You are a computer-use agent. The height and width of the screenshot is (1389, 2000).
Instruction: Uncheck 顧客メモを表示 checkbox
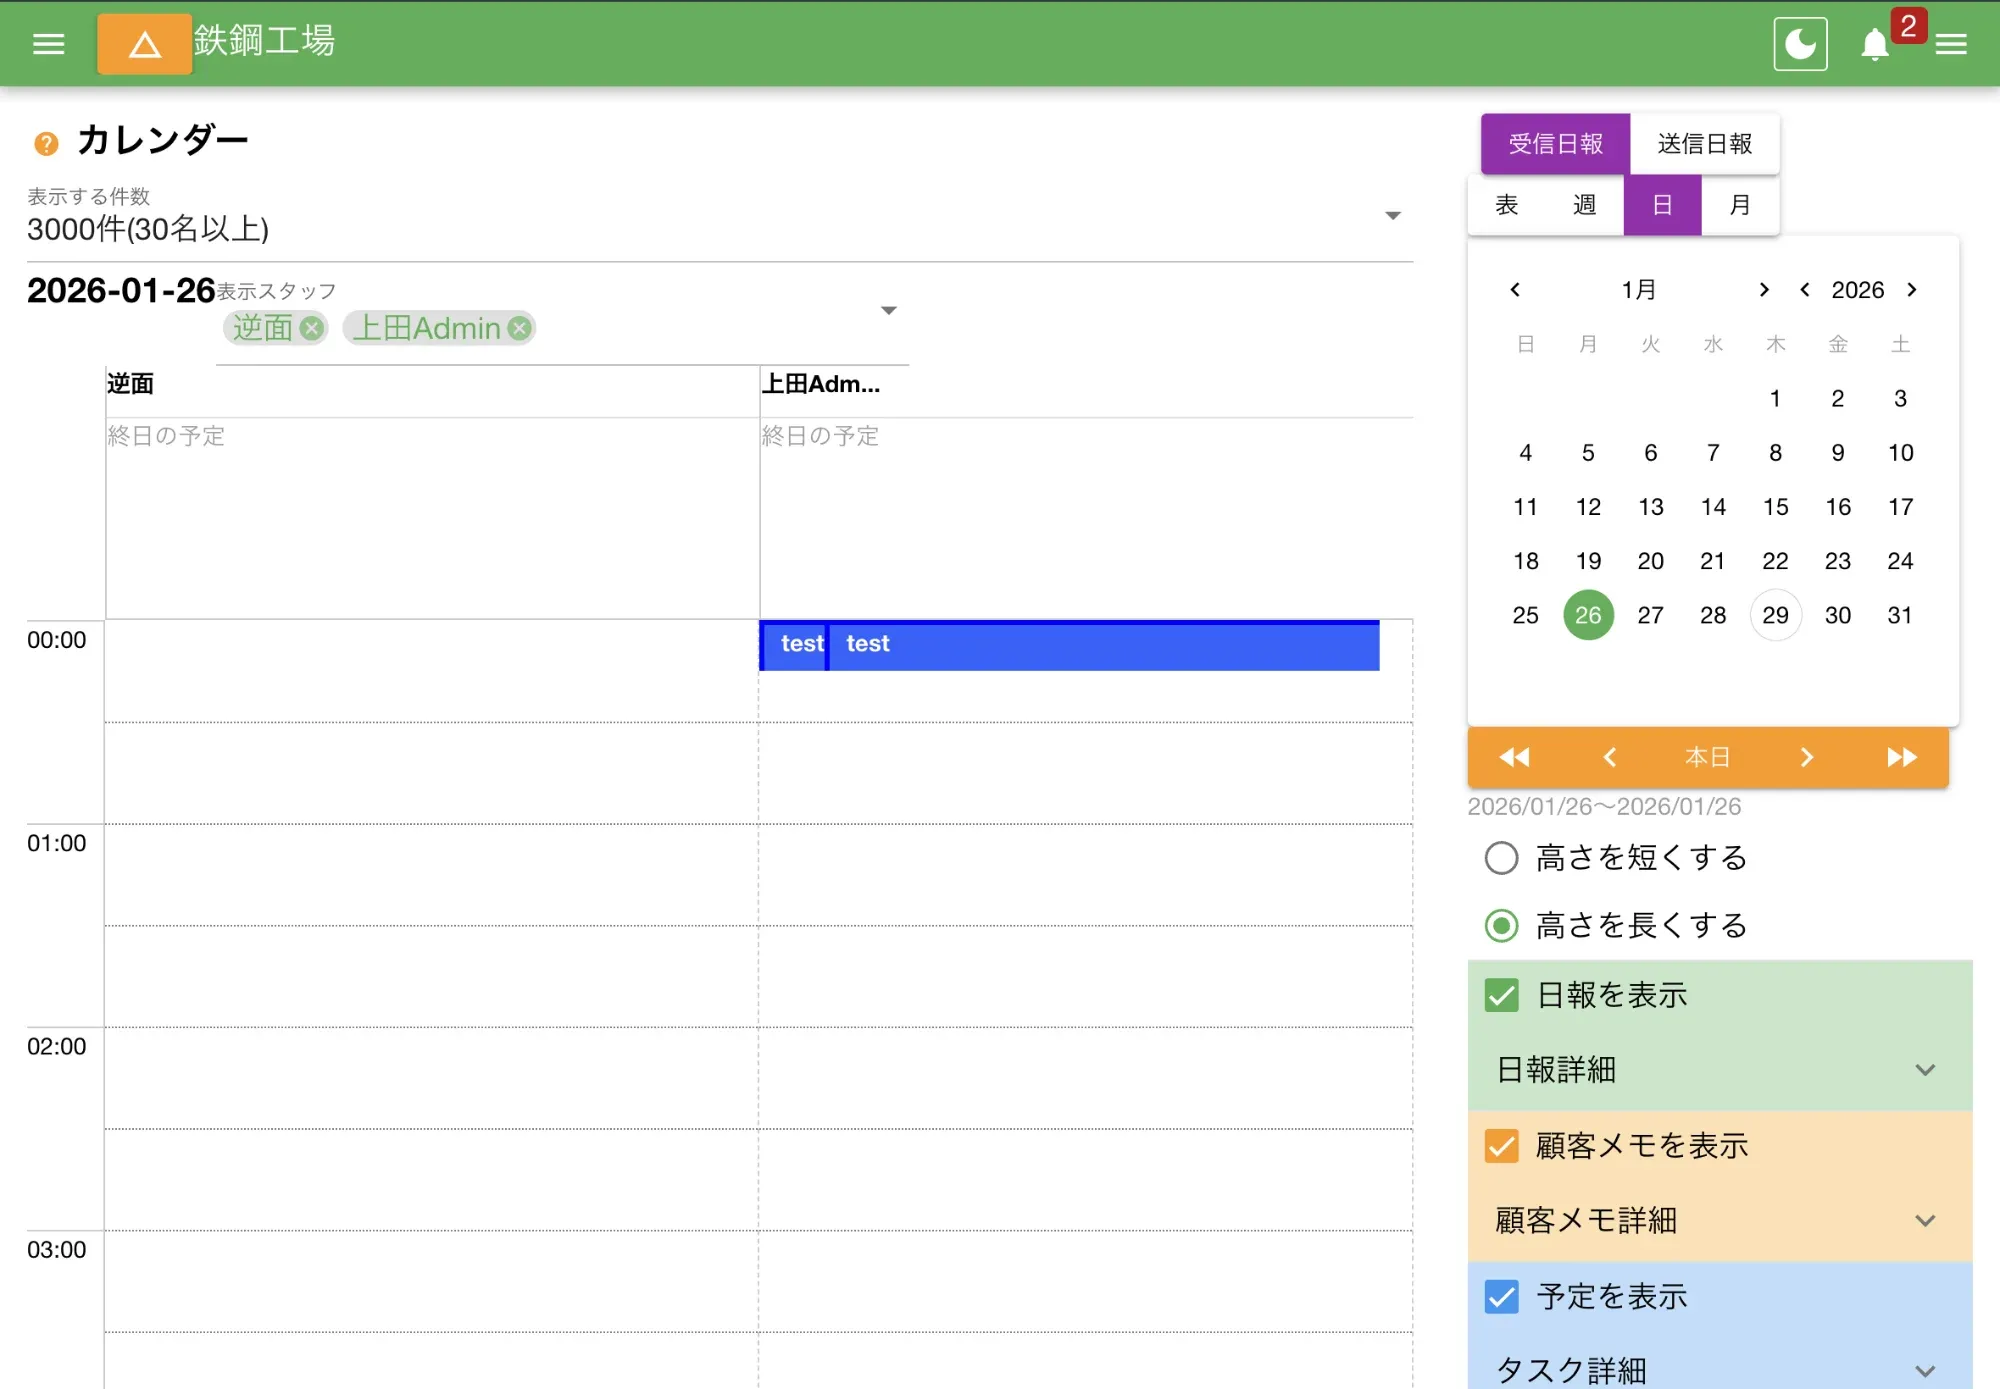(x=1501, y=1145)
